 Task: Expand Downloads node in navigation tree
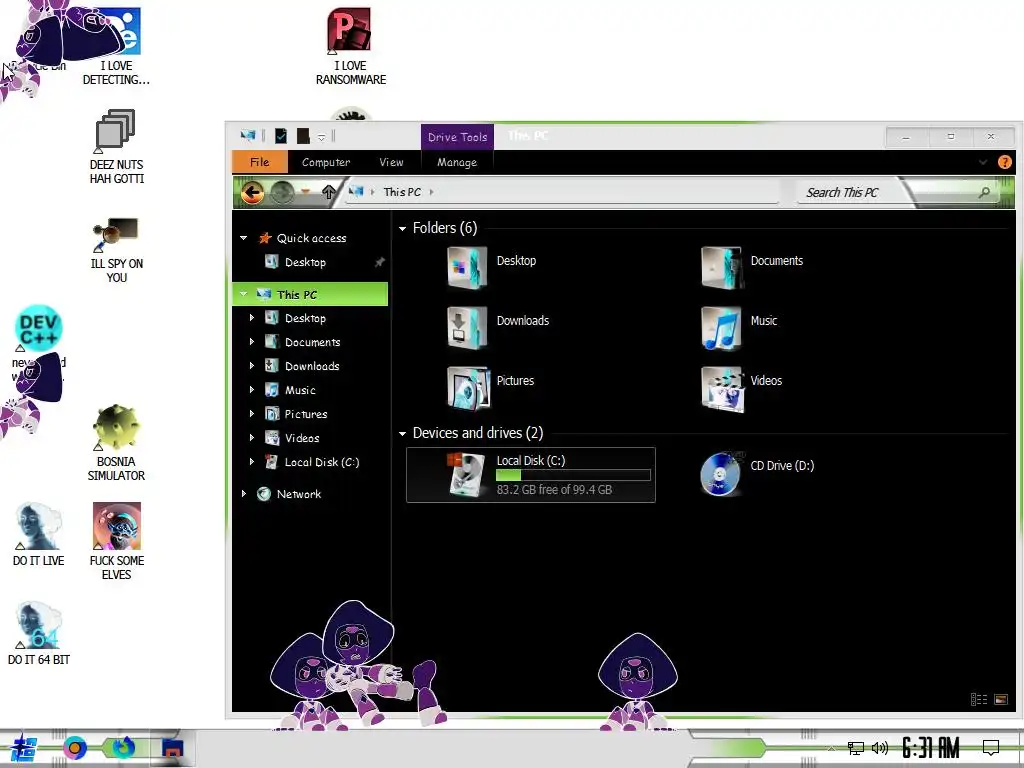pyautogui.click(x=252, y=366)
